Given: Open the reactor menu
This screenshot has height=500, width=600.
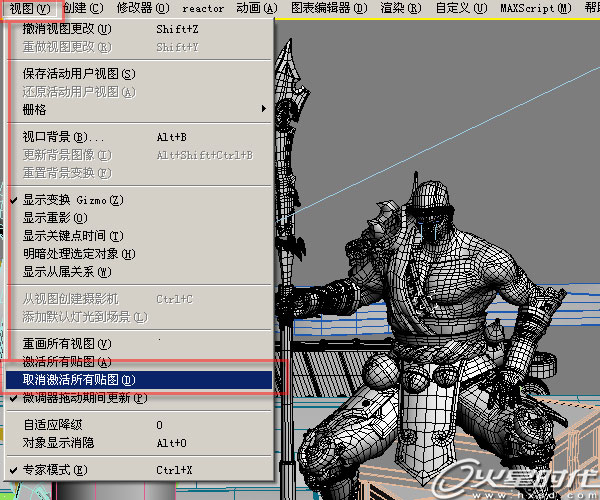Looking at the screenshot, I should [x=203, y=8].
